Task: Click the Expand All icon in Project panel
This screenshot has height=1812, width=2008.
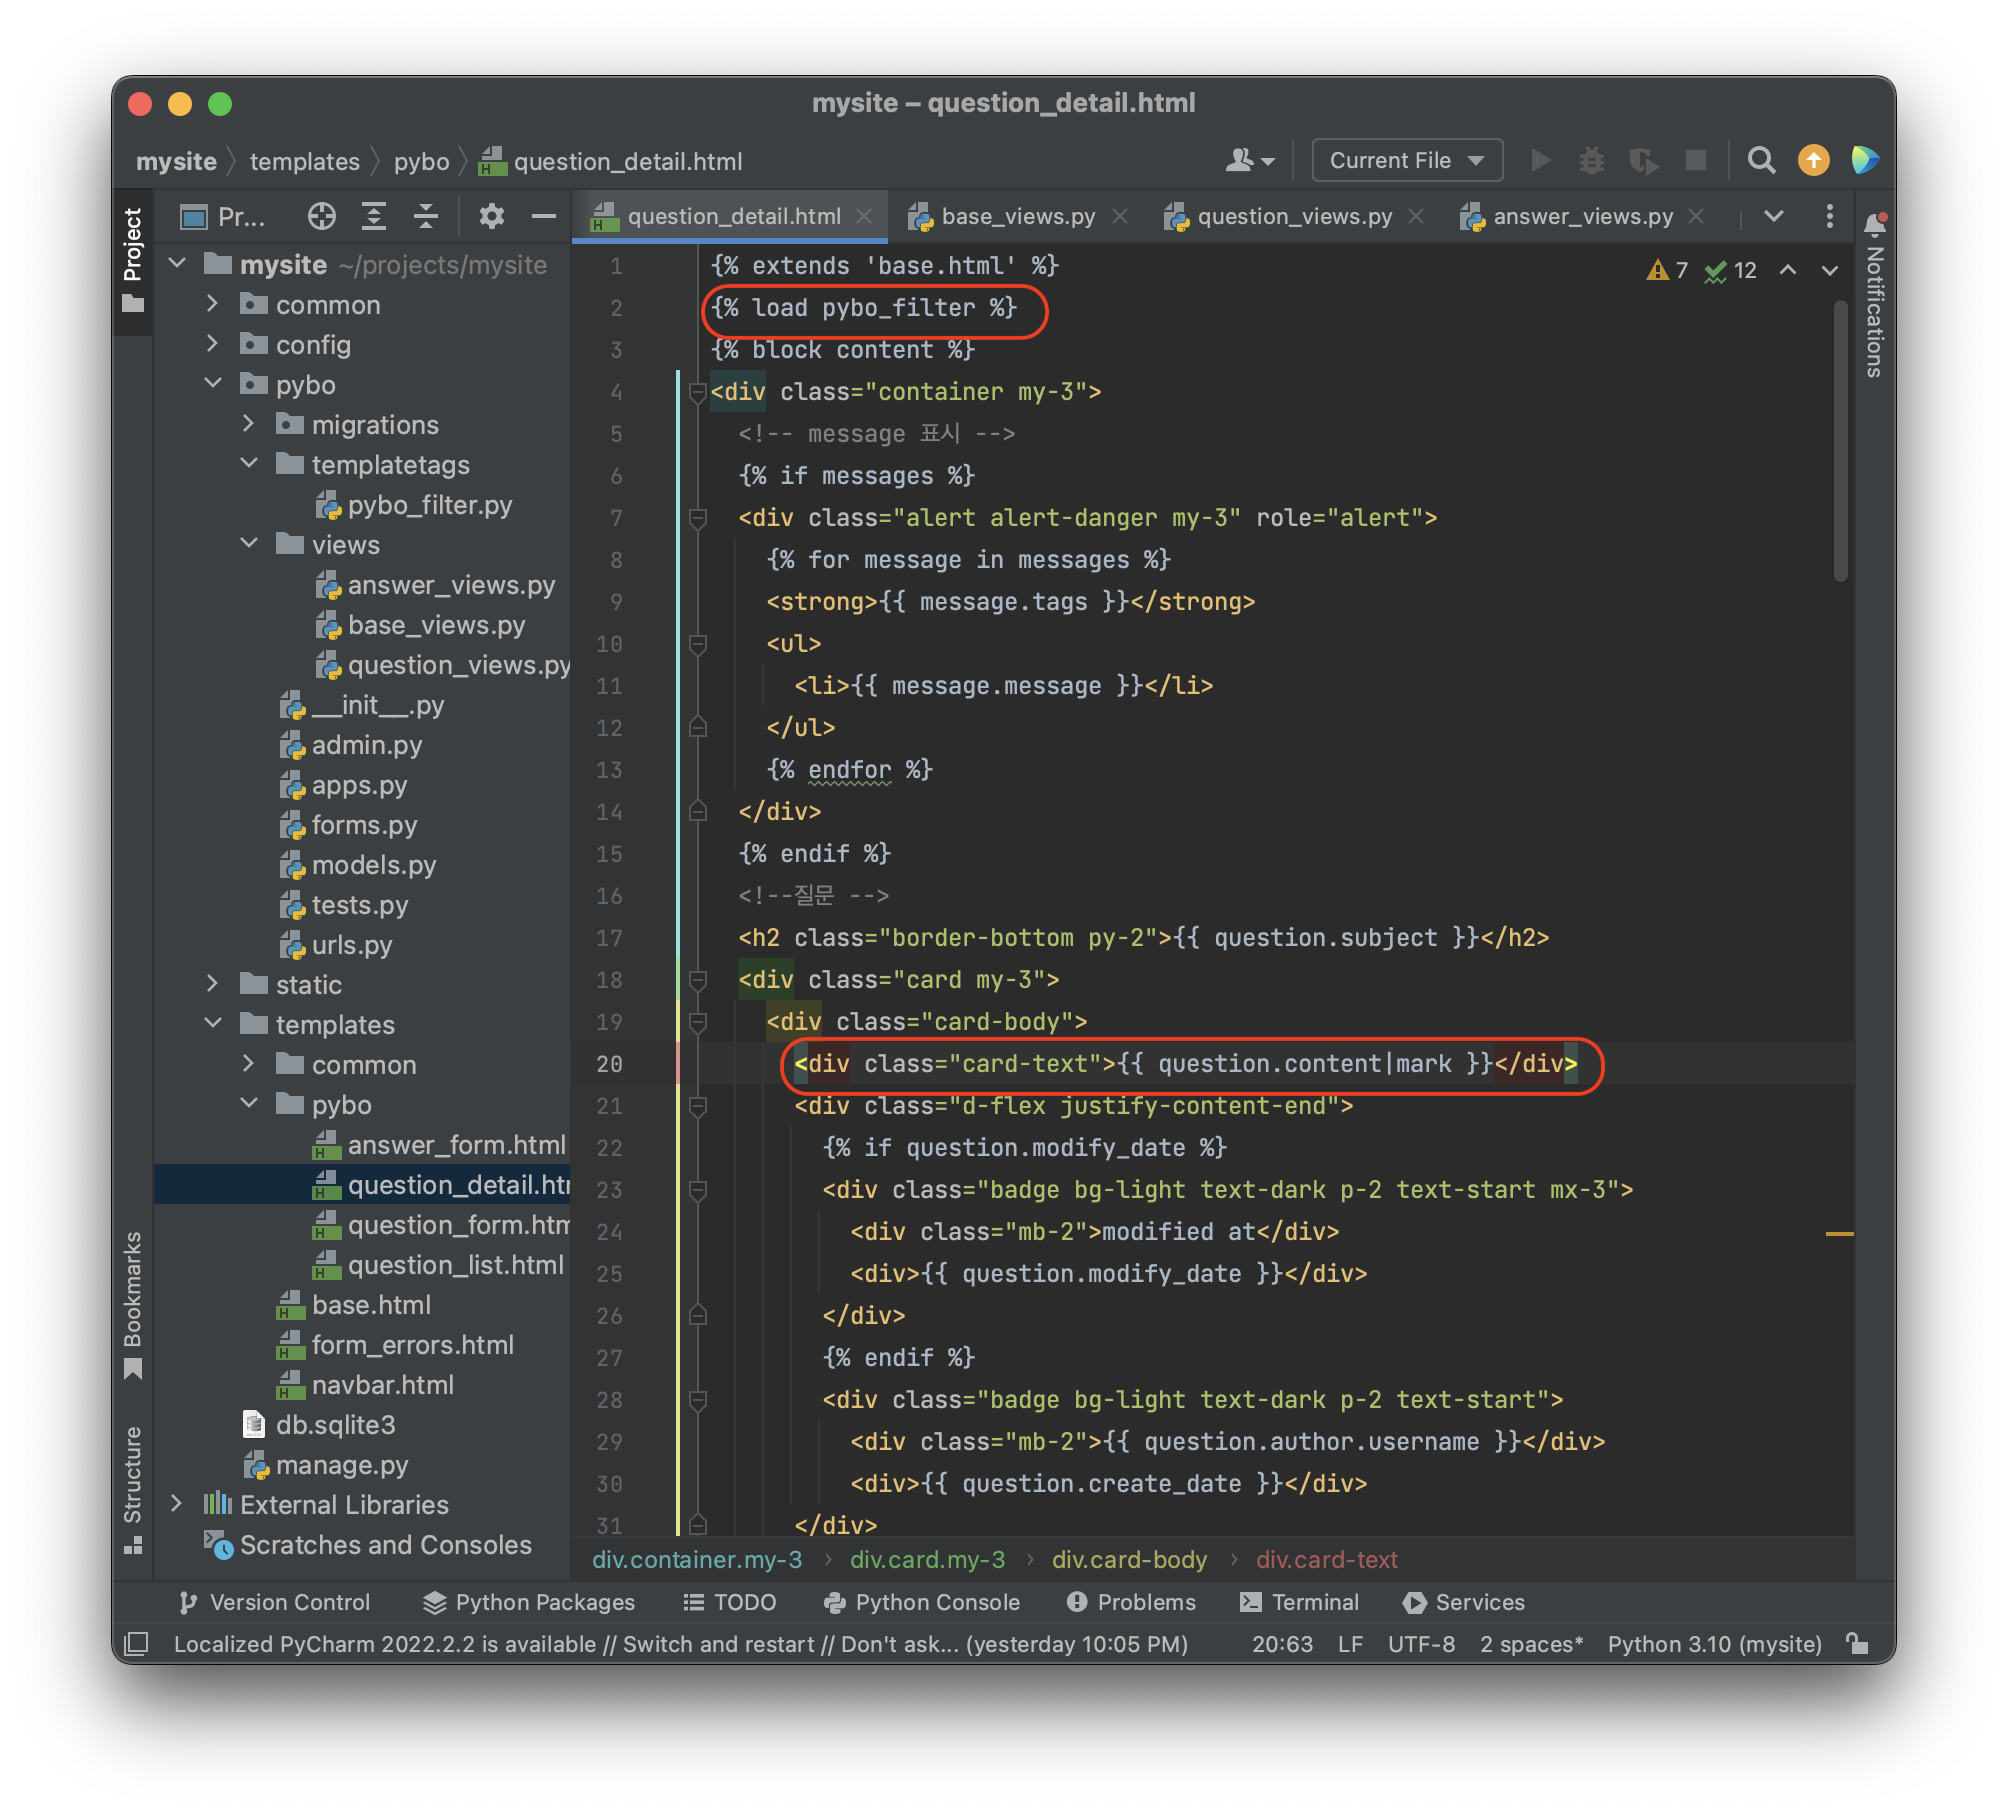Action: 373,216
